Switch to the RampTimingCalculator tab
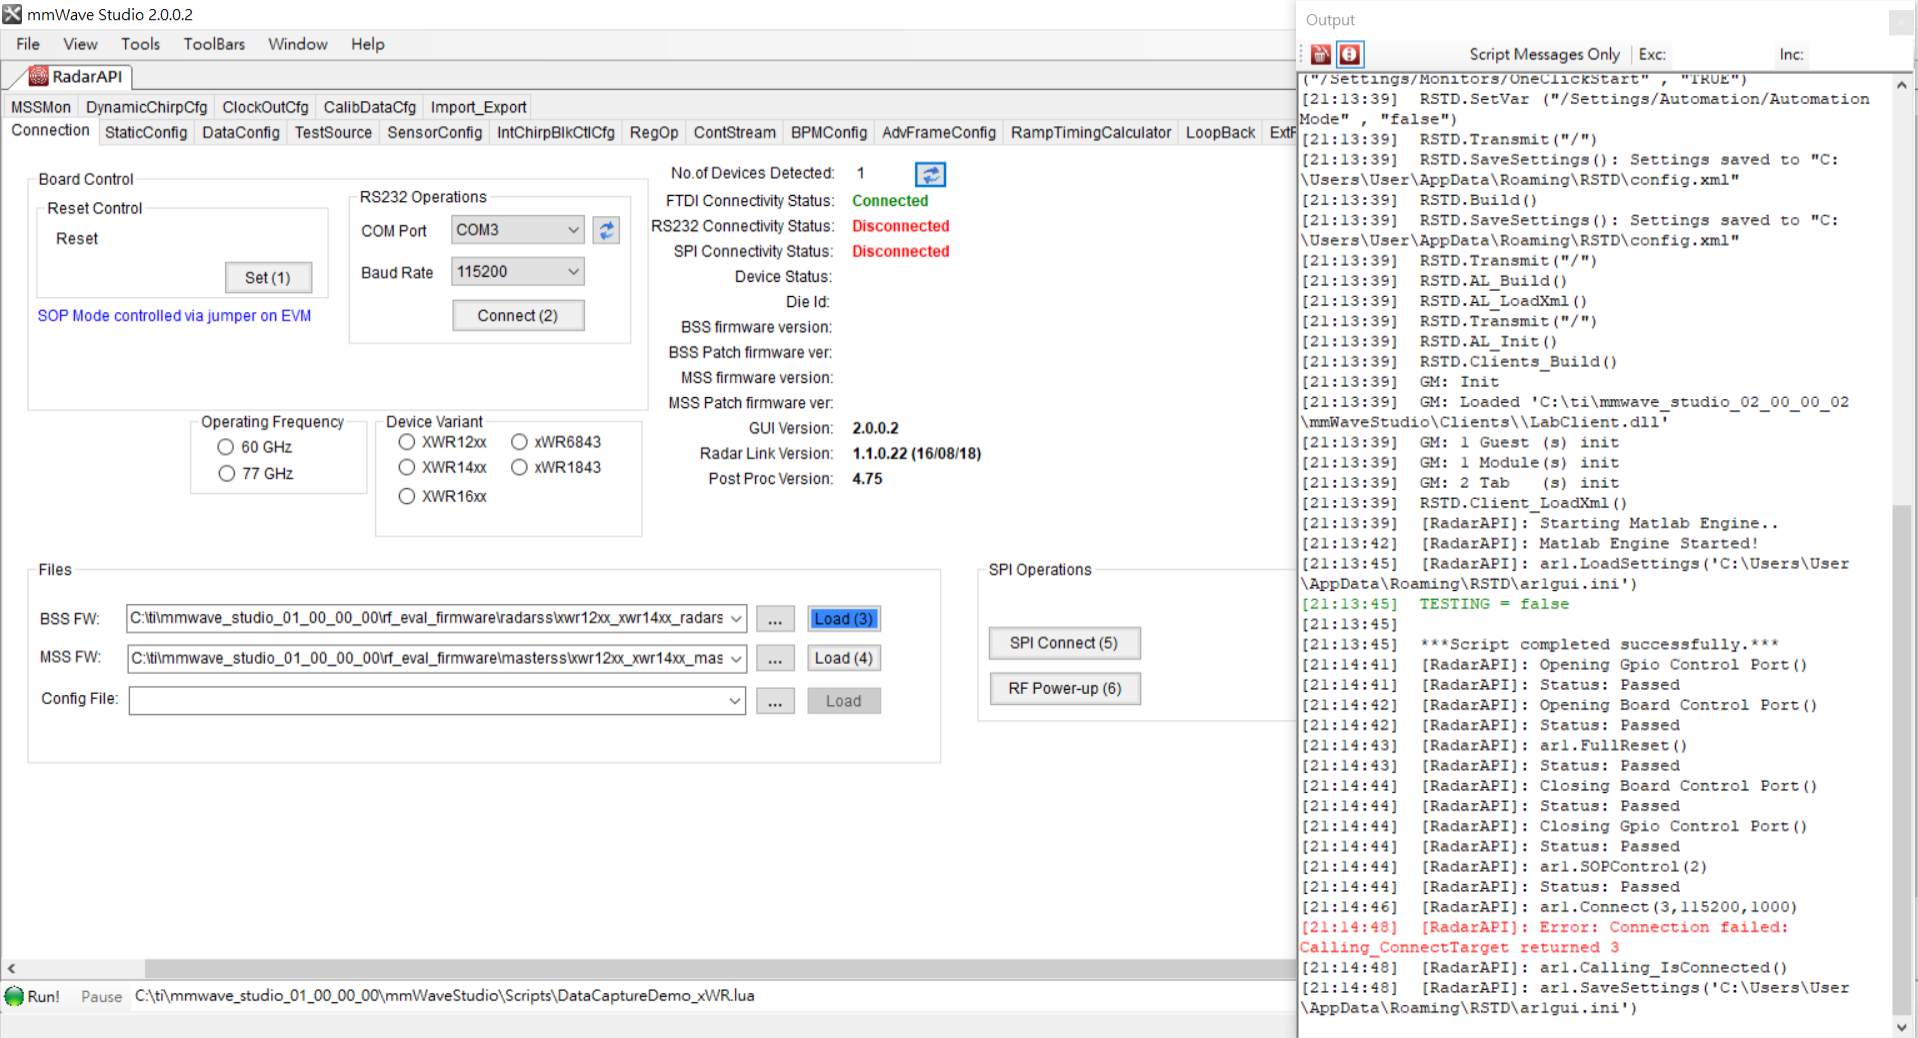This screenshot has height=1038, width=1918. coord(1091,133)
